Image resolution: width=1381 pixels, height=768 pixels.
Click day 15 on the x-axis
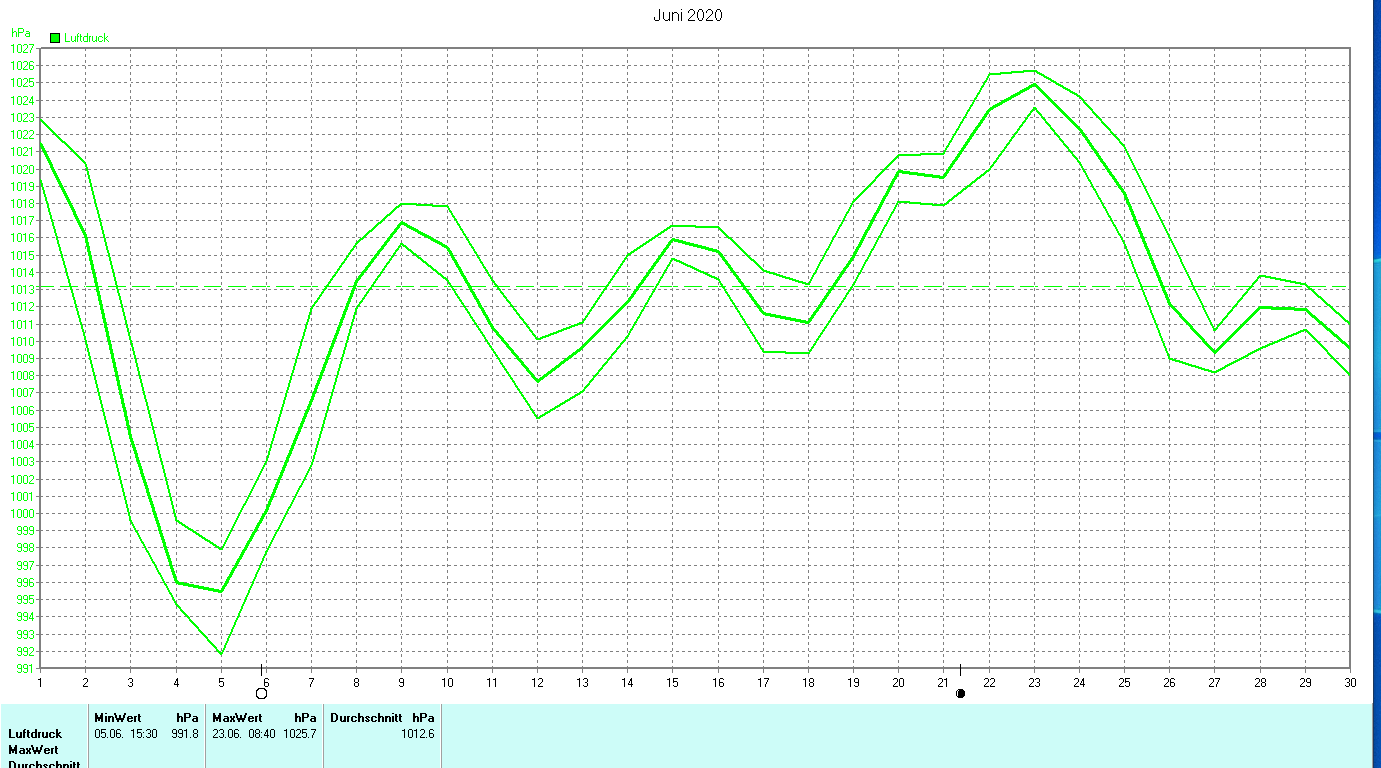(673, 682)
